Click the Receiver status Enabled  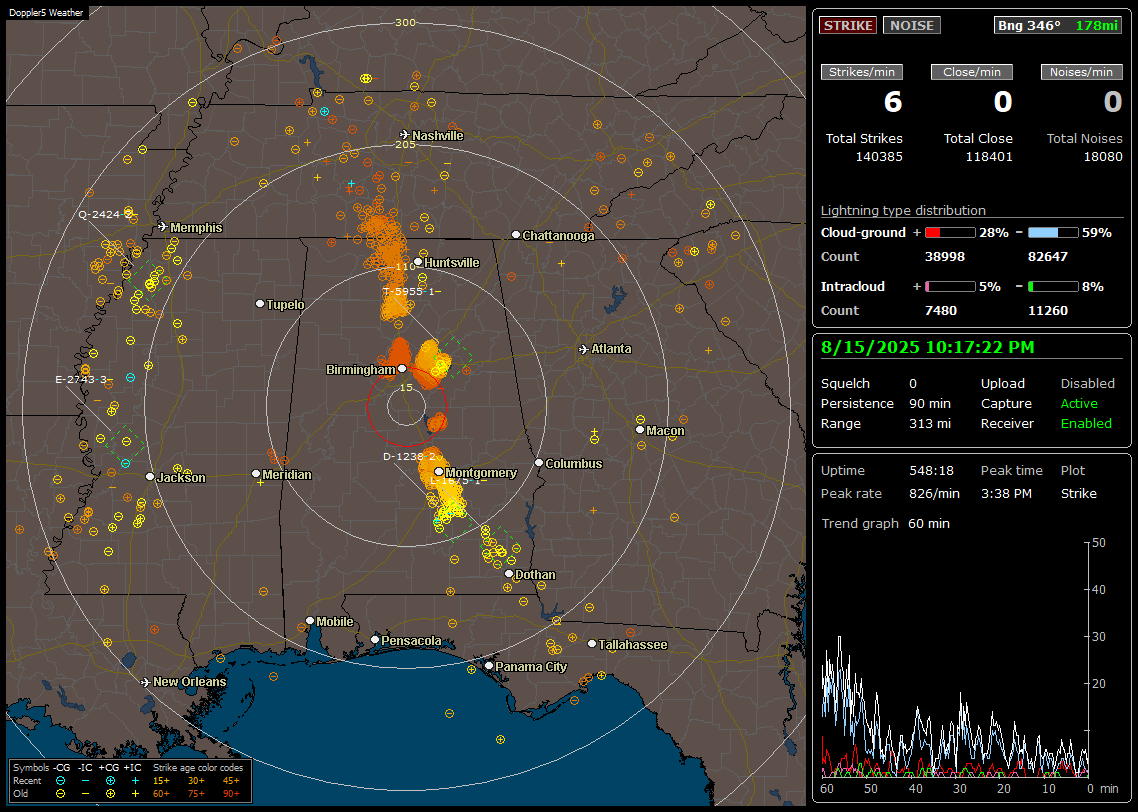(1086, 424)
